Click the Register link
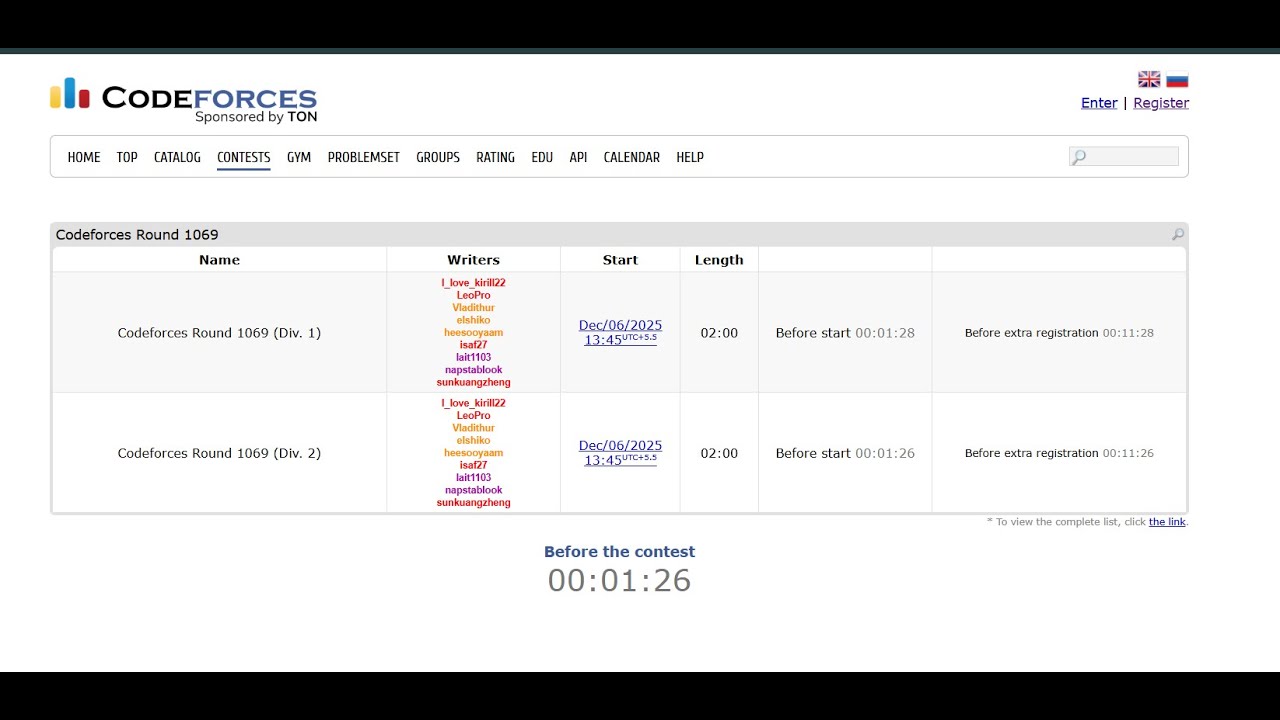 tap(1161, 103)
